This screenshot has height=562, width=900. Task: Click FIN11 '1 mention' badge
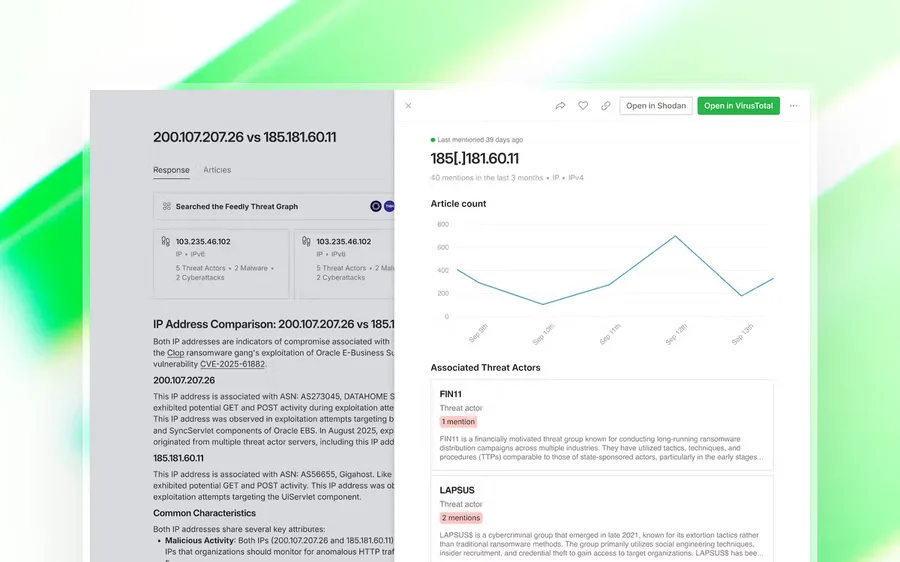458,421
